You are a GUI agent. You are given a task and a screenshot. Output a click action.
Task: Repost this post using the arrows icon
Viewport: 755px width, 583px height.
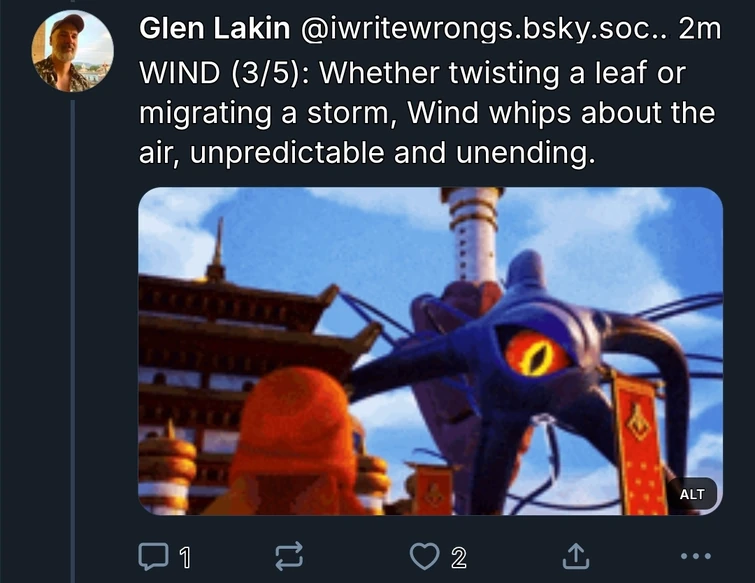[289, 556]
